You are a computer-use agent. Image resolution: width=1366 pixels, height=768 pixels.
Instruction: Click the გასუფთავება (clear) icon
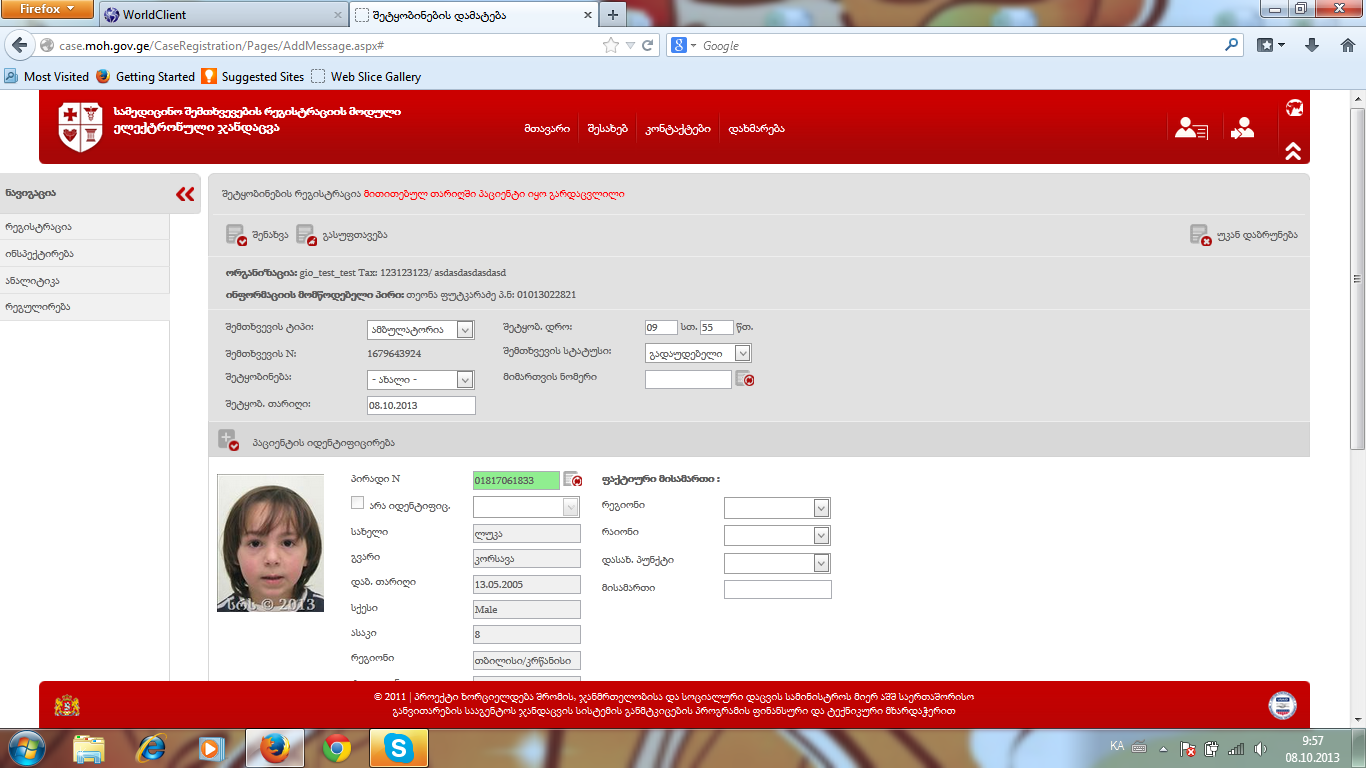pos(306,235)
